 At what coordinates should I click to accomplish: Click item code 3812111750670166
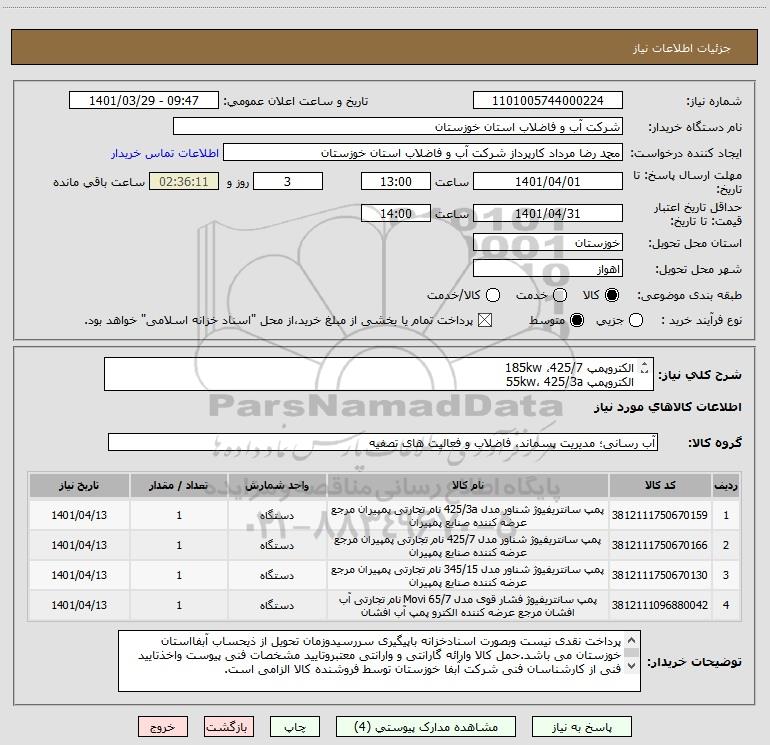pyautogui.click(x=660, y=545)
